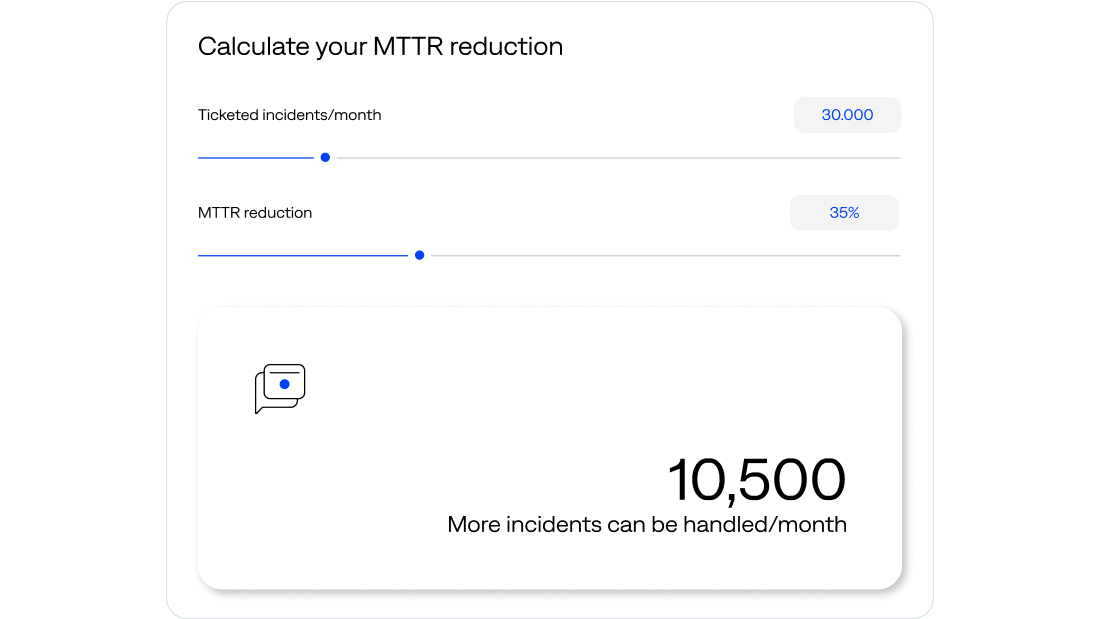The width and height of the screenshot is (1100, 619).
Task: Click the 10,500 result number
Action: (756, 480)
